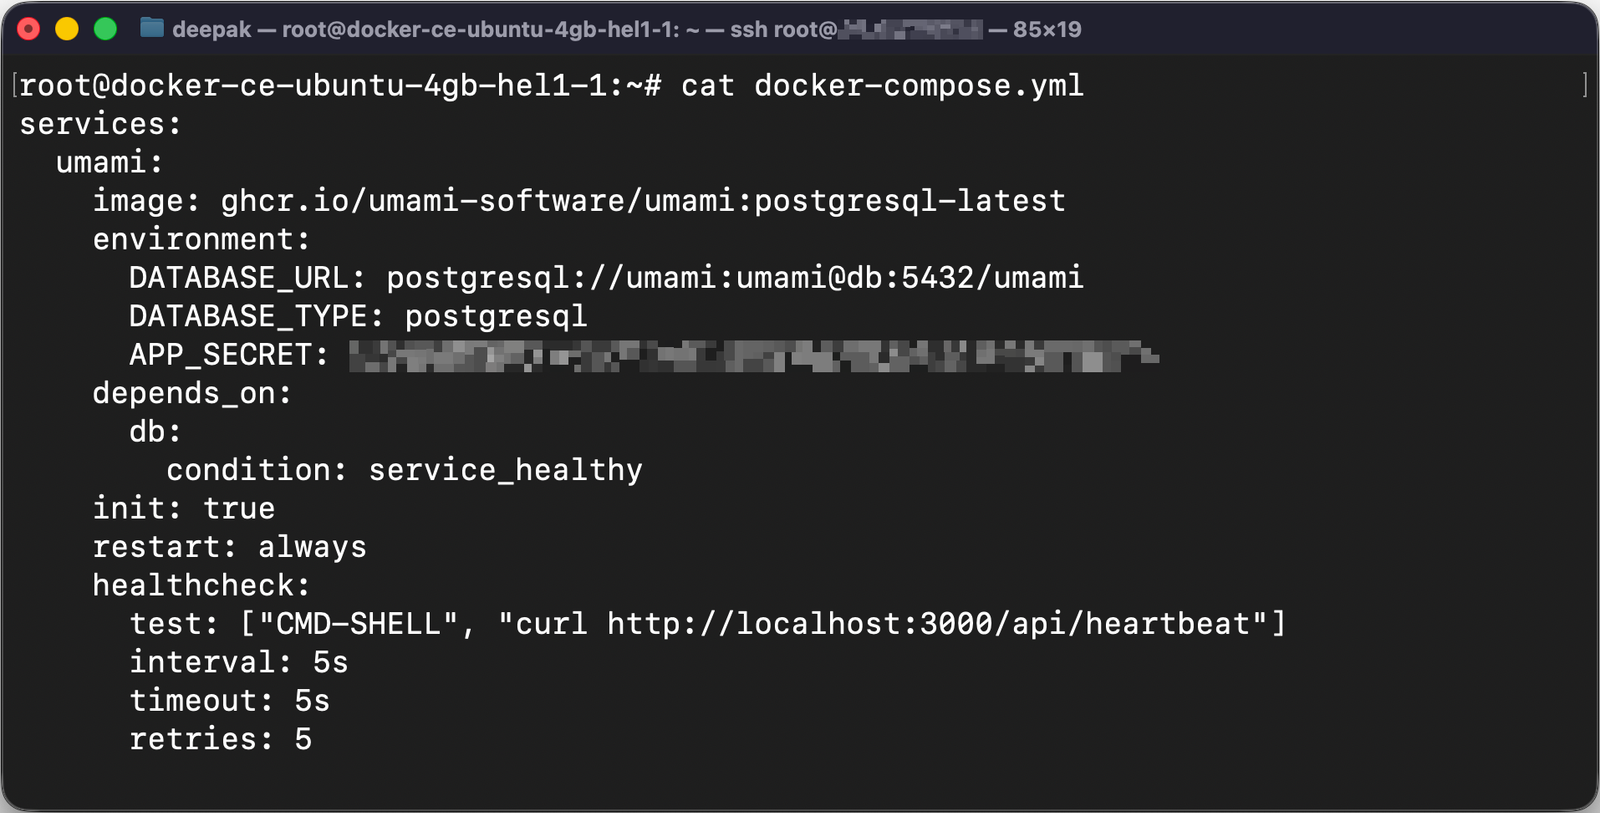
Task: Click 'interval: 5s' under healthcheck
Action: (239, 661)
